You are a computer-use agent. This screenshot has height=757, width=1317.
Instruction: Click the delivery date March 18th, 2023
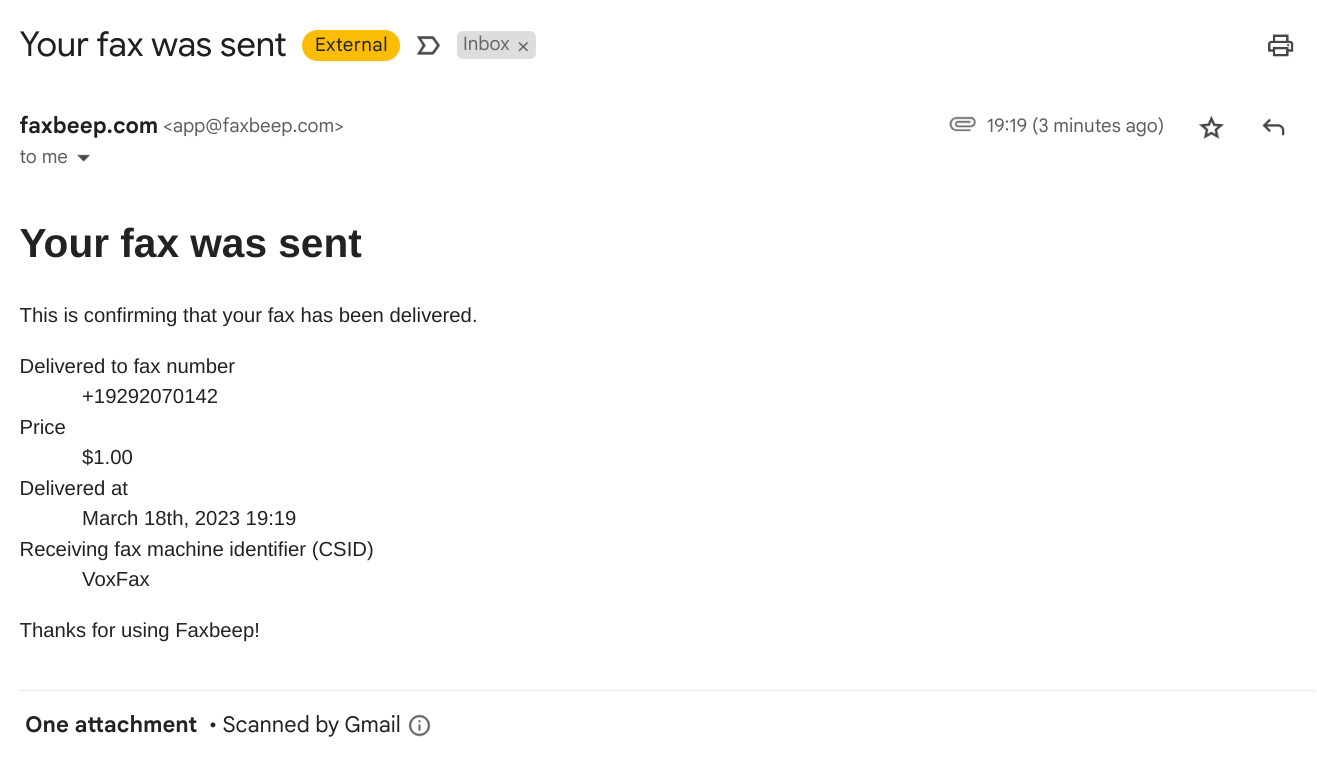click(161, 519)
